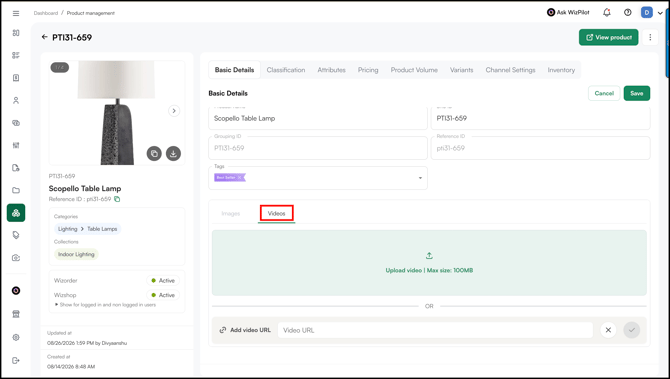This screenshot has height=379, width=670.
Task: Click the Wizshop Active status badge
Action: tap(163, 295)
